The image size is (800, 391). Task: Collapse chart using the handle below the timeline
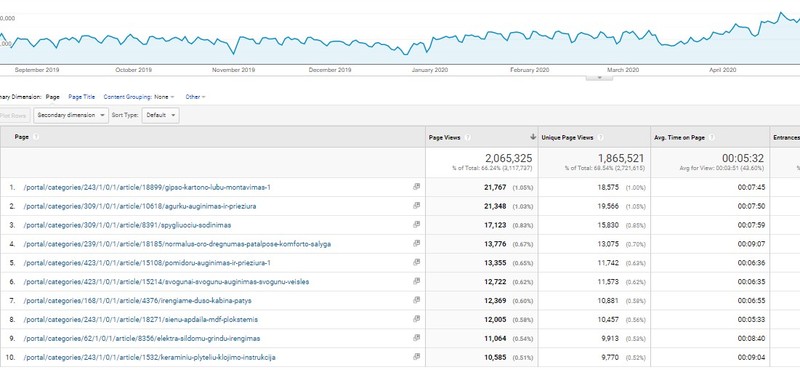[599, 77]
